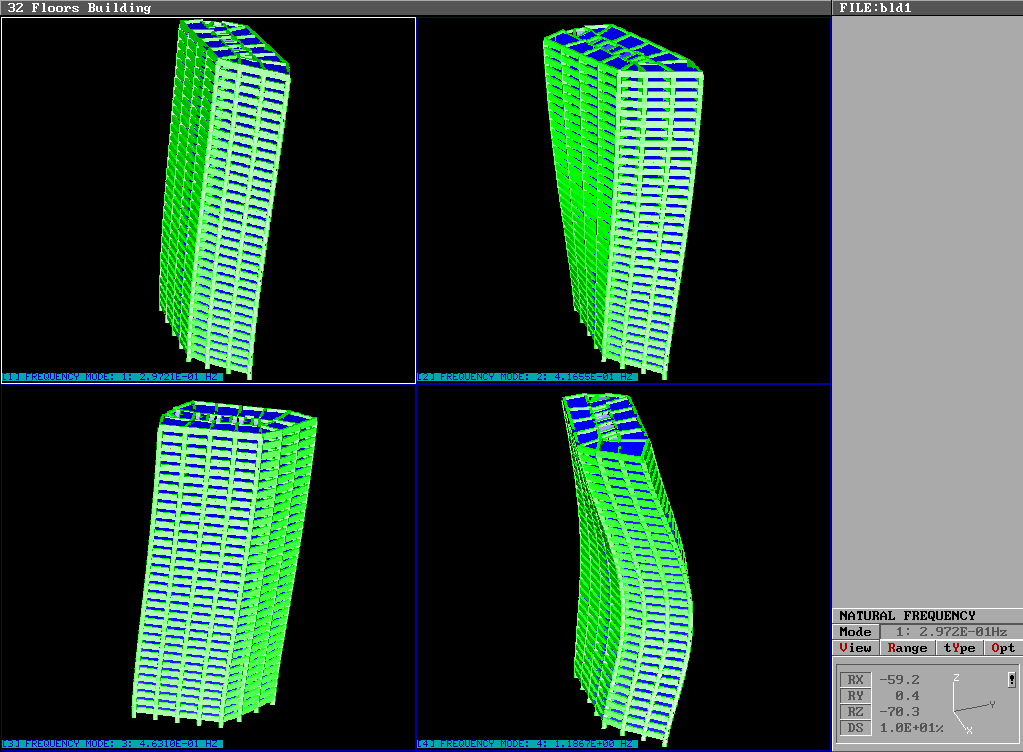Screen dimensions: 1023x752
Task: Click the Opt button in the side panel
Action: [1001, 648]
